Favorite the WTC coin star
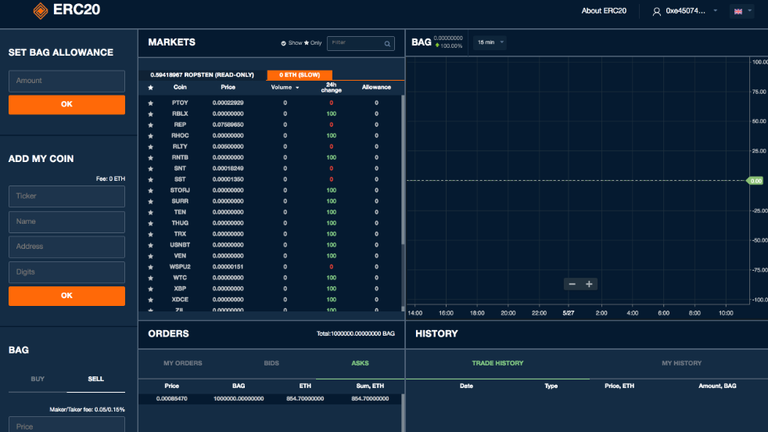The height and width of the screenshot is (432, 768). click(150, 278)
